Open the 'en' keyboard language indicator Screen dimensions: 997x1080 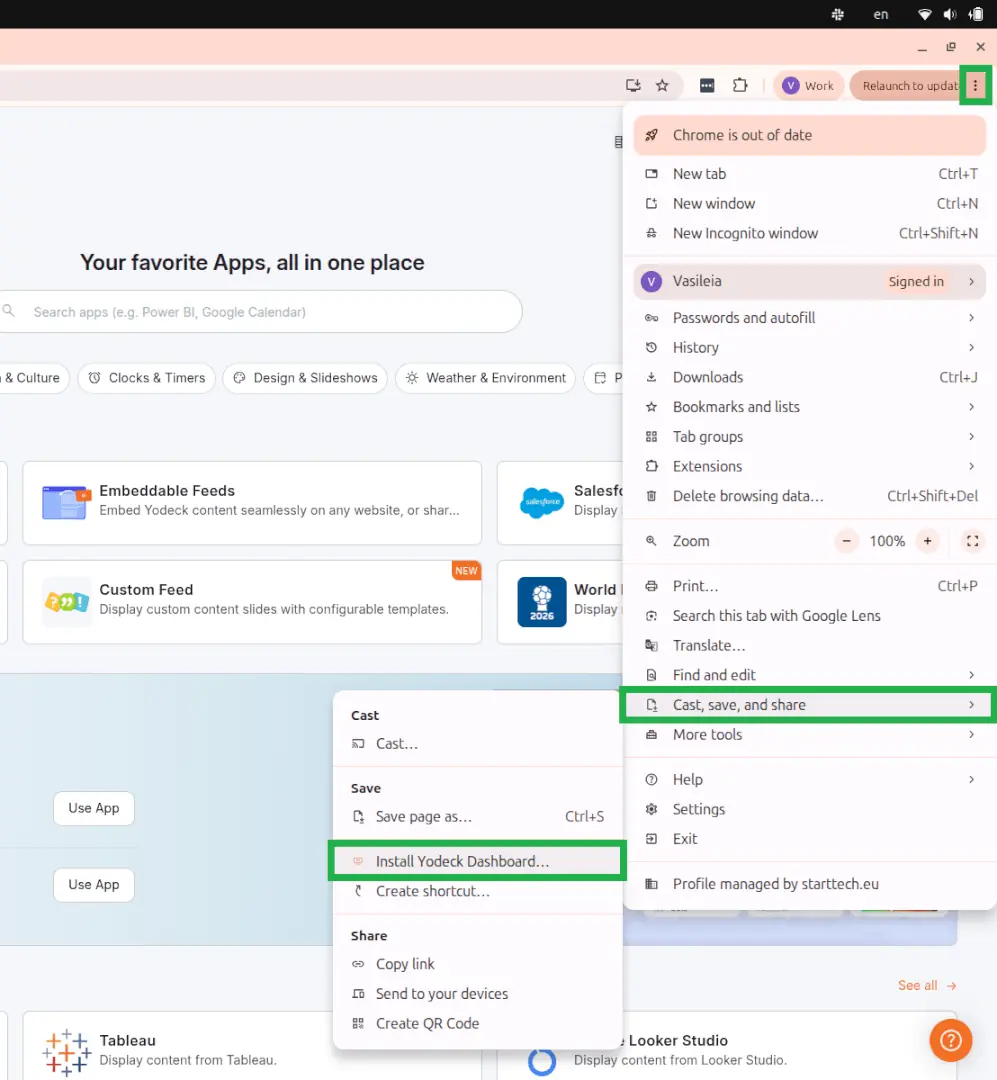881,14
